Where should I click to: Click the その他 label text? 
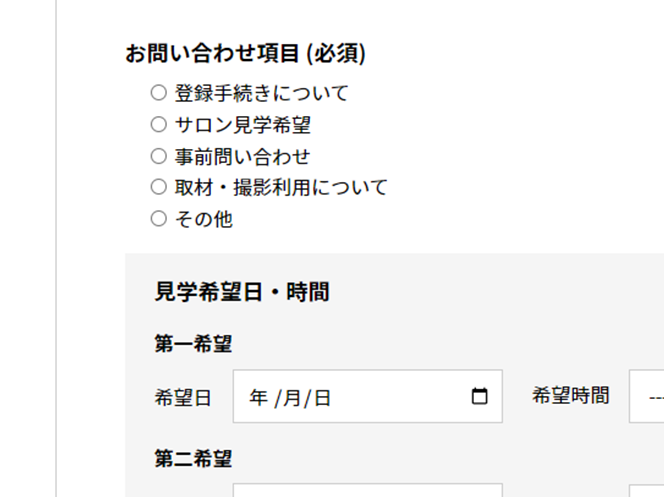pyautogui.click(x=203, y=219)
